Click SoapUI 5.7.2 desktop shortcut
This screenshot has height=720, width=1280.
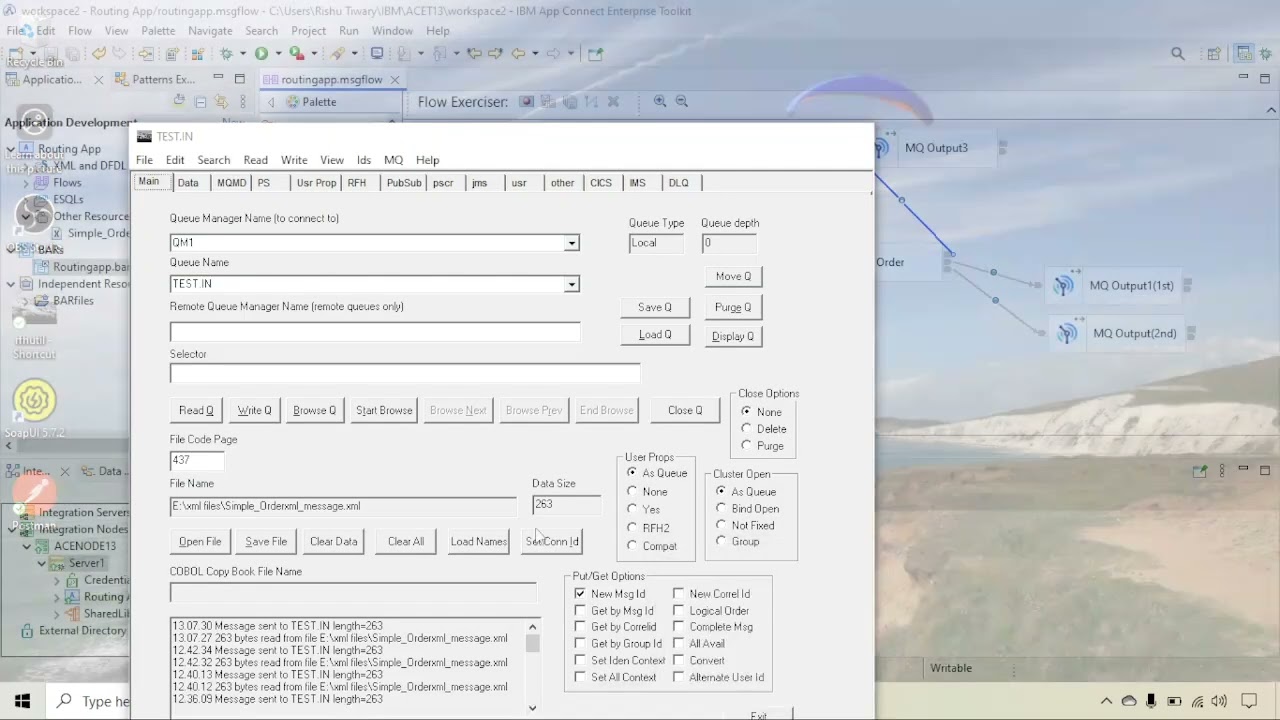(34, 410)
